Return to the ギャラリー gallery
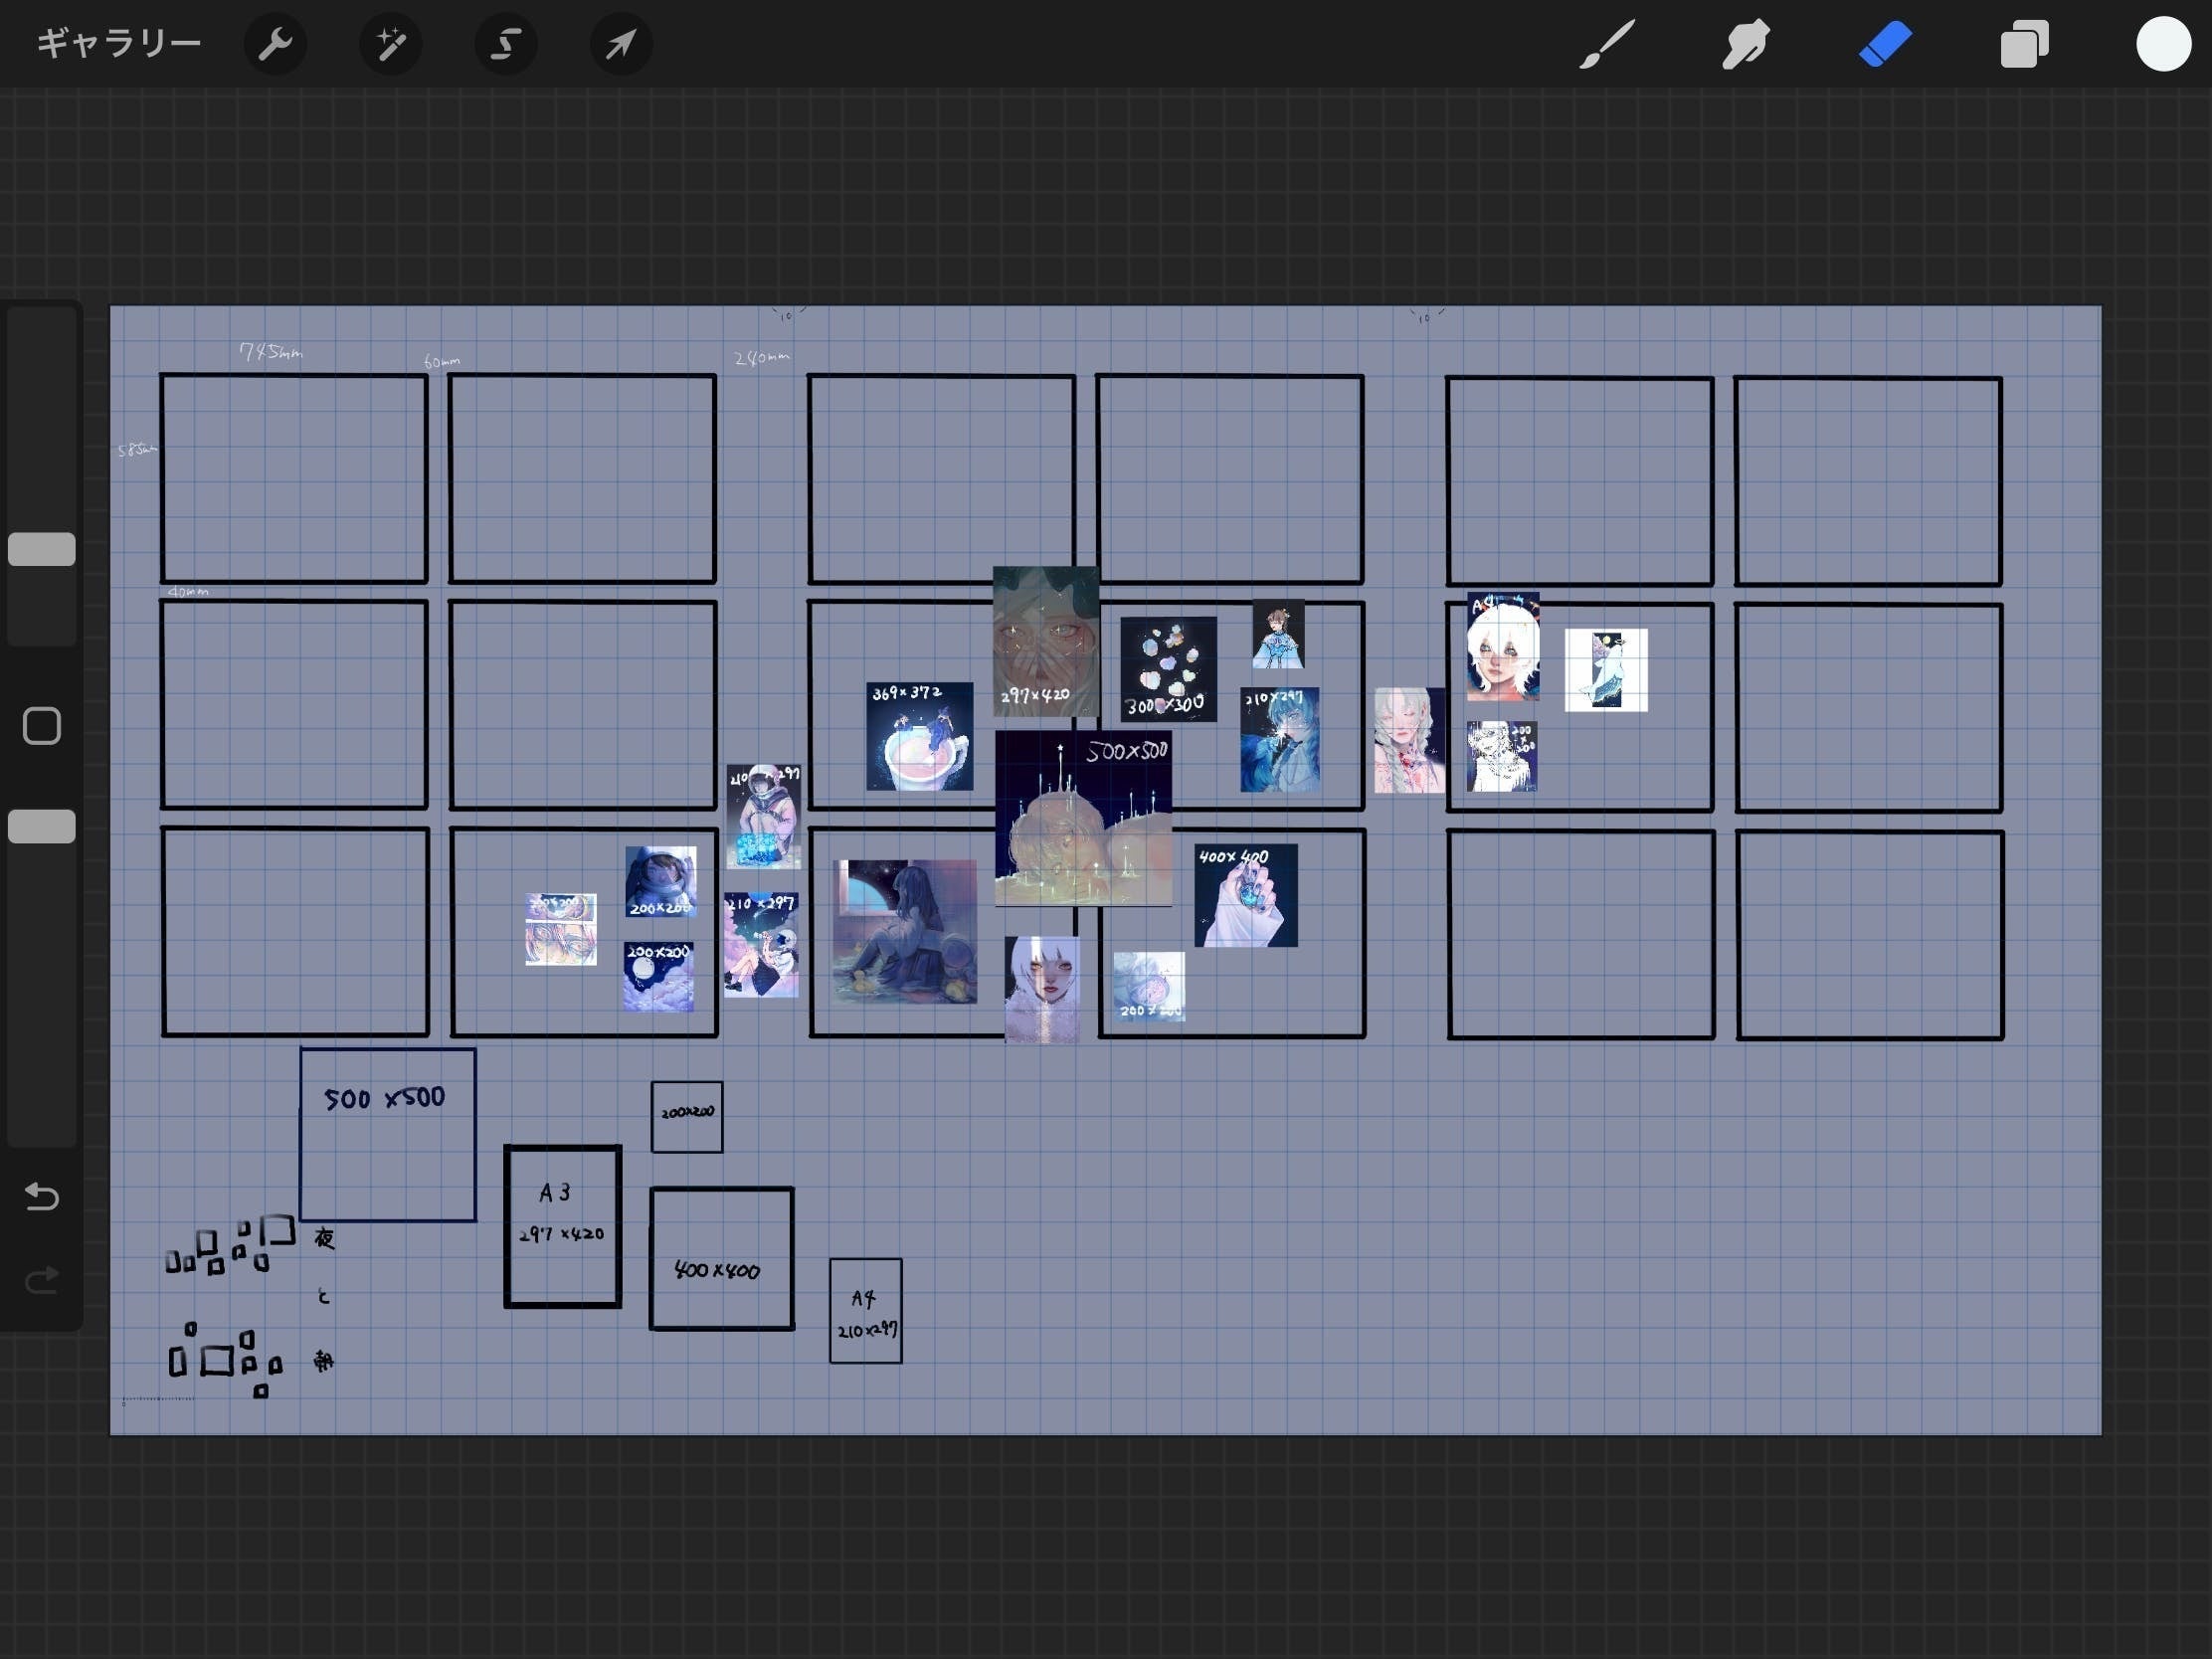This screenshot has height=1659, width=2212. click(x=119, y=44)
